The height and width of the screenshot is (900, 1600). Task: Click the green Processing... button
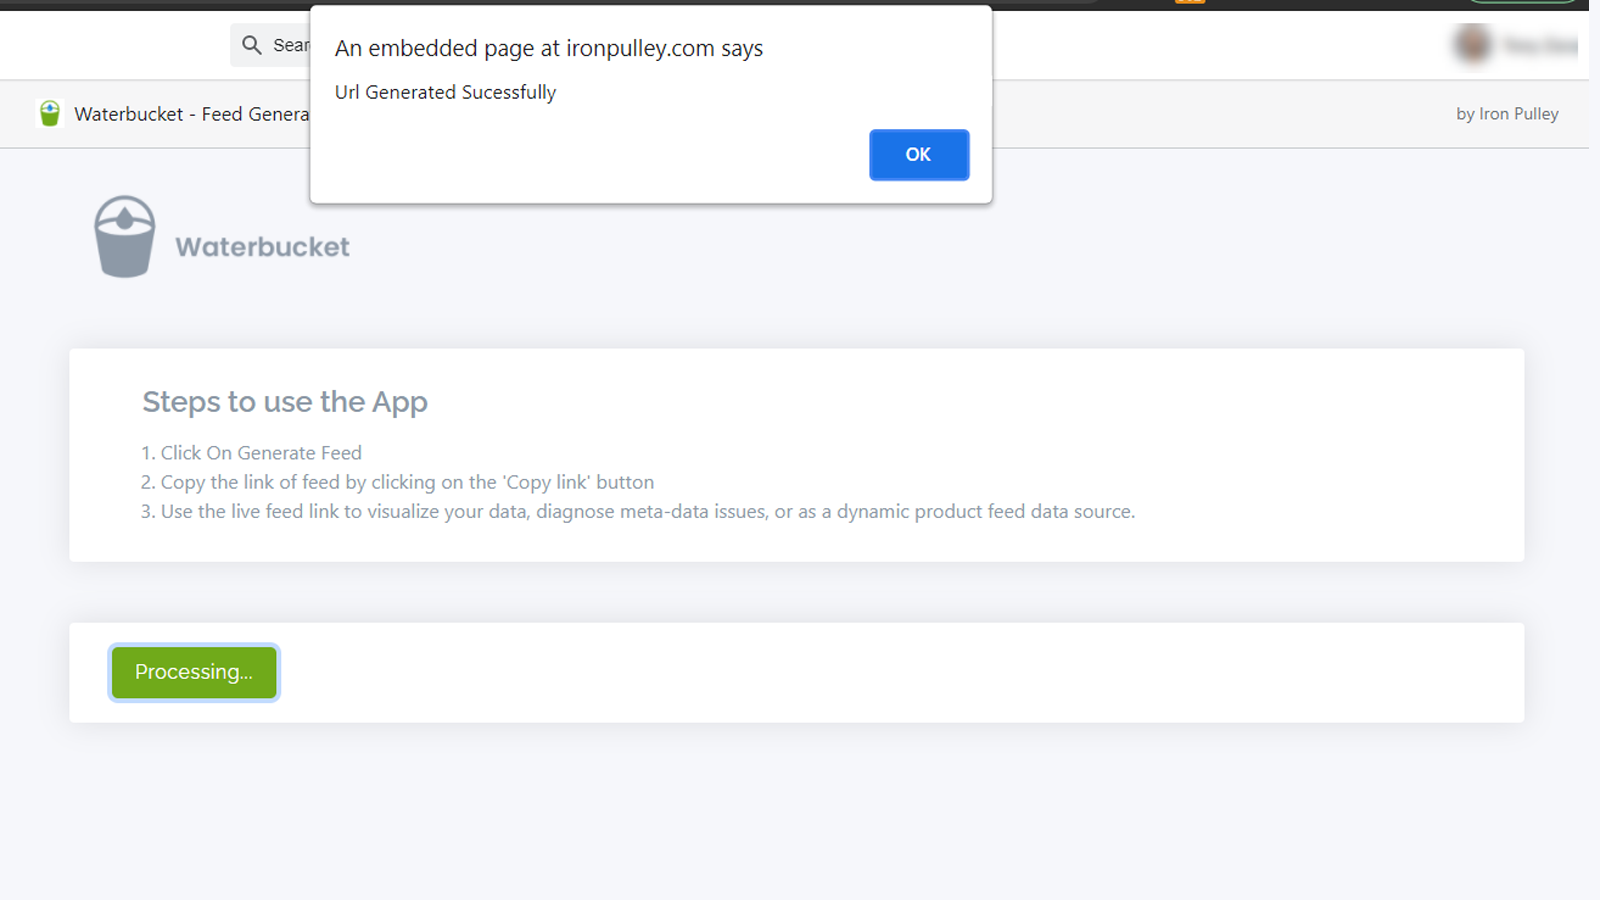point(194,672)
